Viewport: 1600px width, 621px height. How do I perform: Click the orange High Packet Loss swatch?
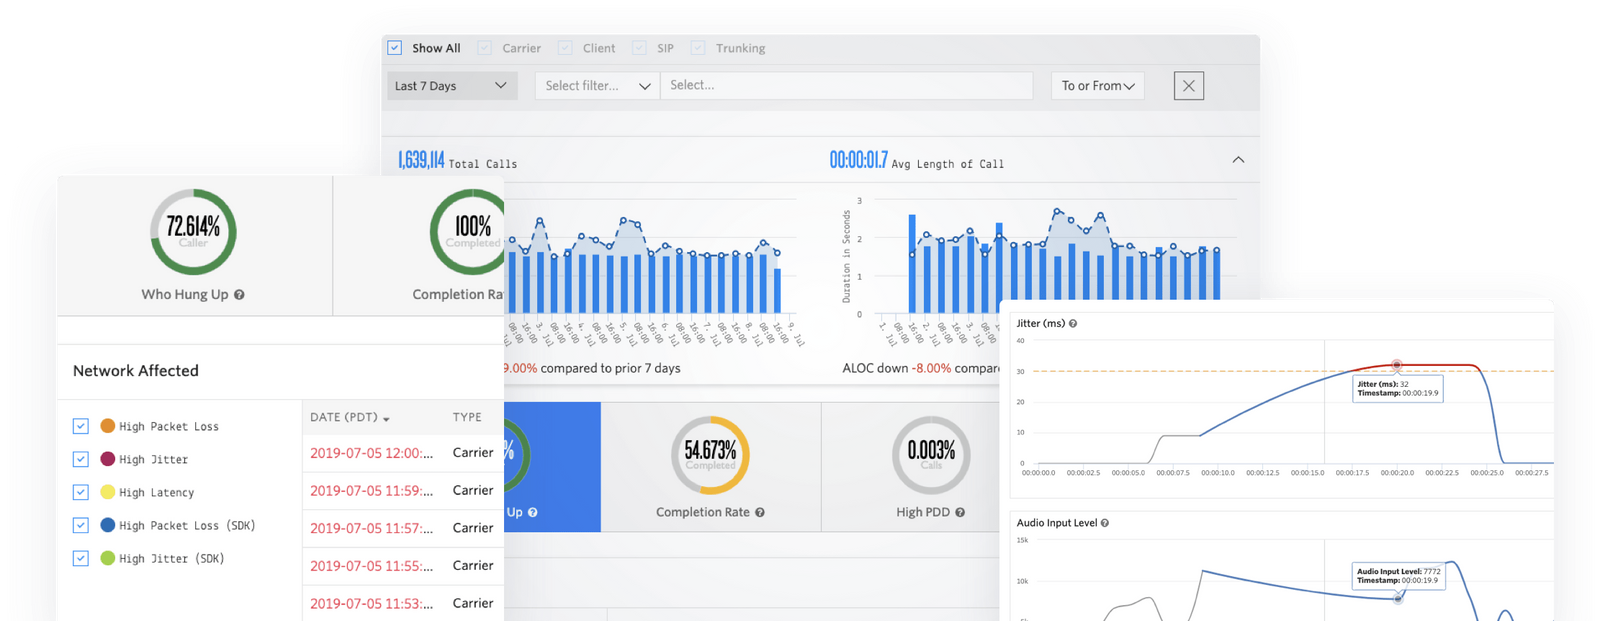(107, 426)
